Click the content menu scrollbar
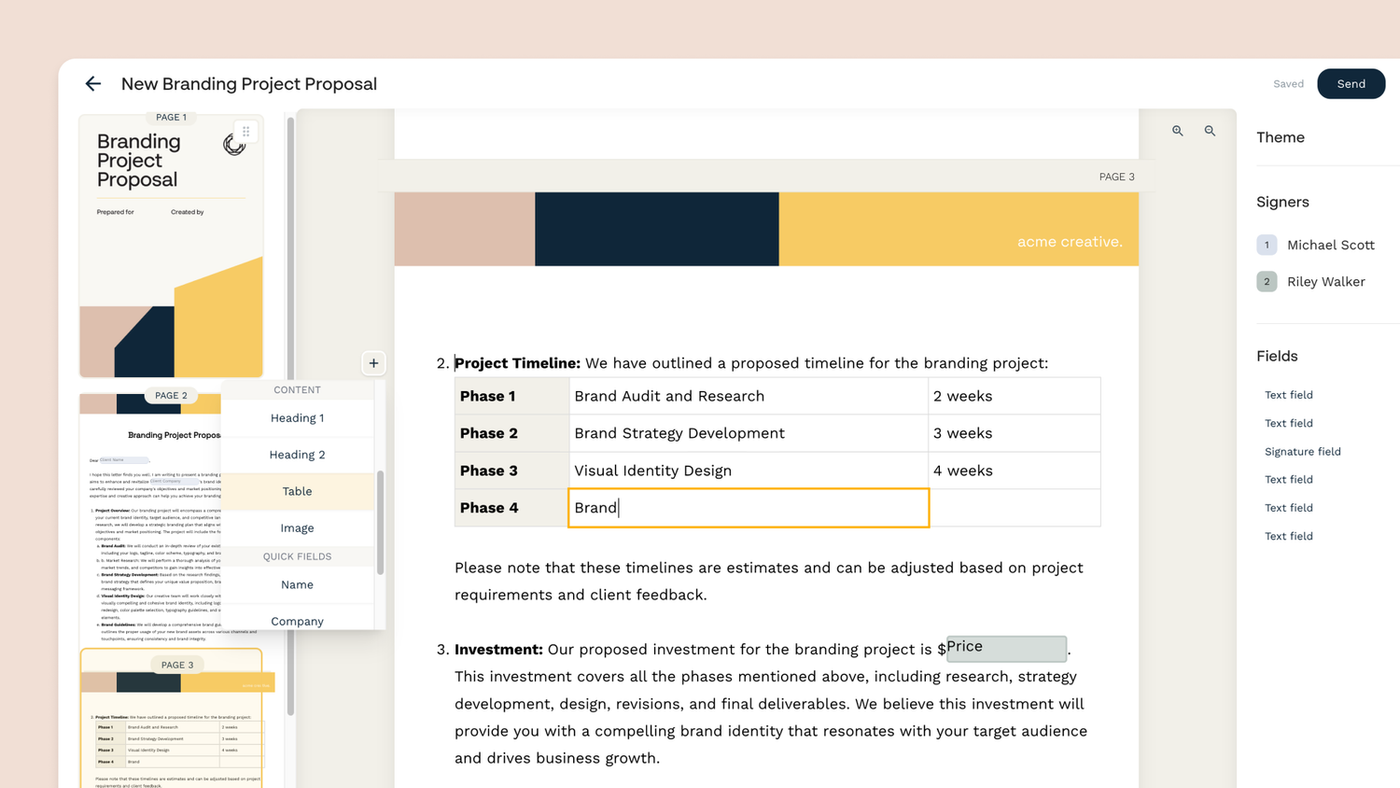Image resolution: width=1400 pixels, height=788 pixels. 380,520
